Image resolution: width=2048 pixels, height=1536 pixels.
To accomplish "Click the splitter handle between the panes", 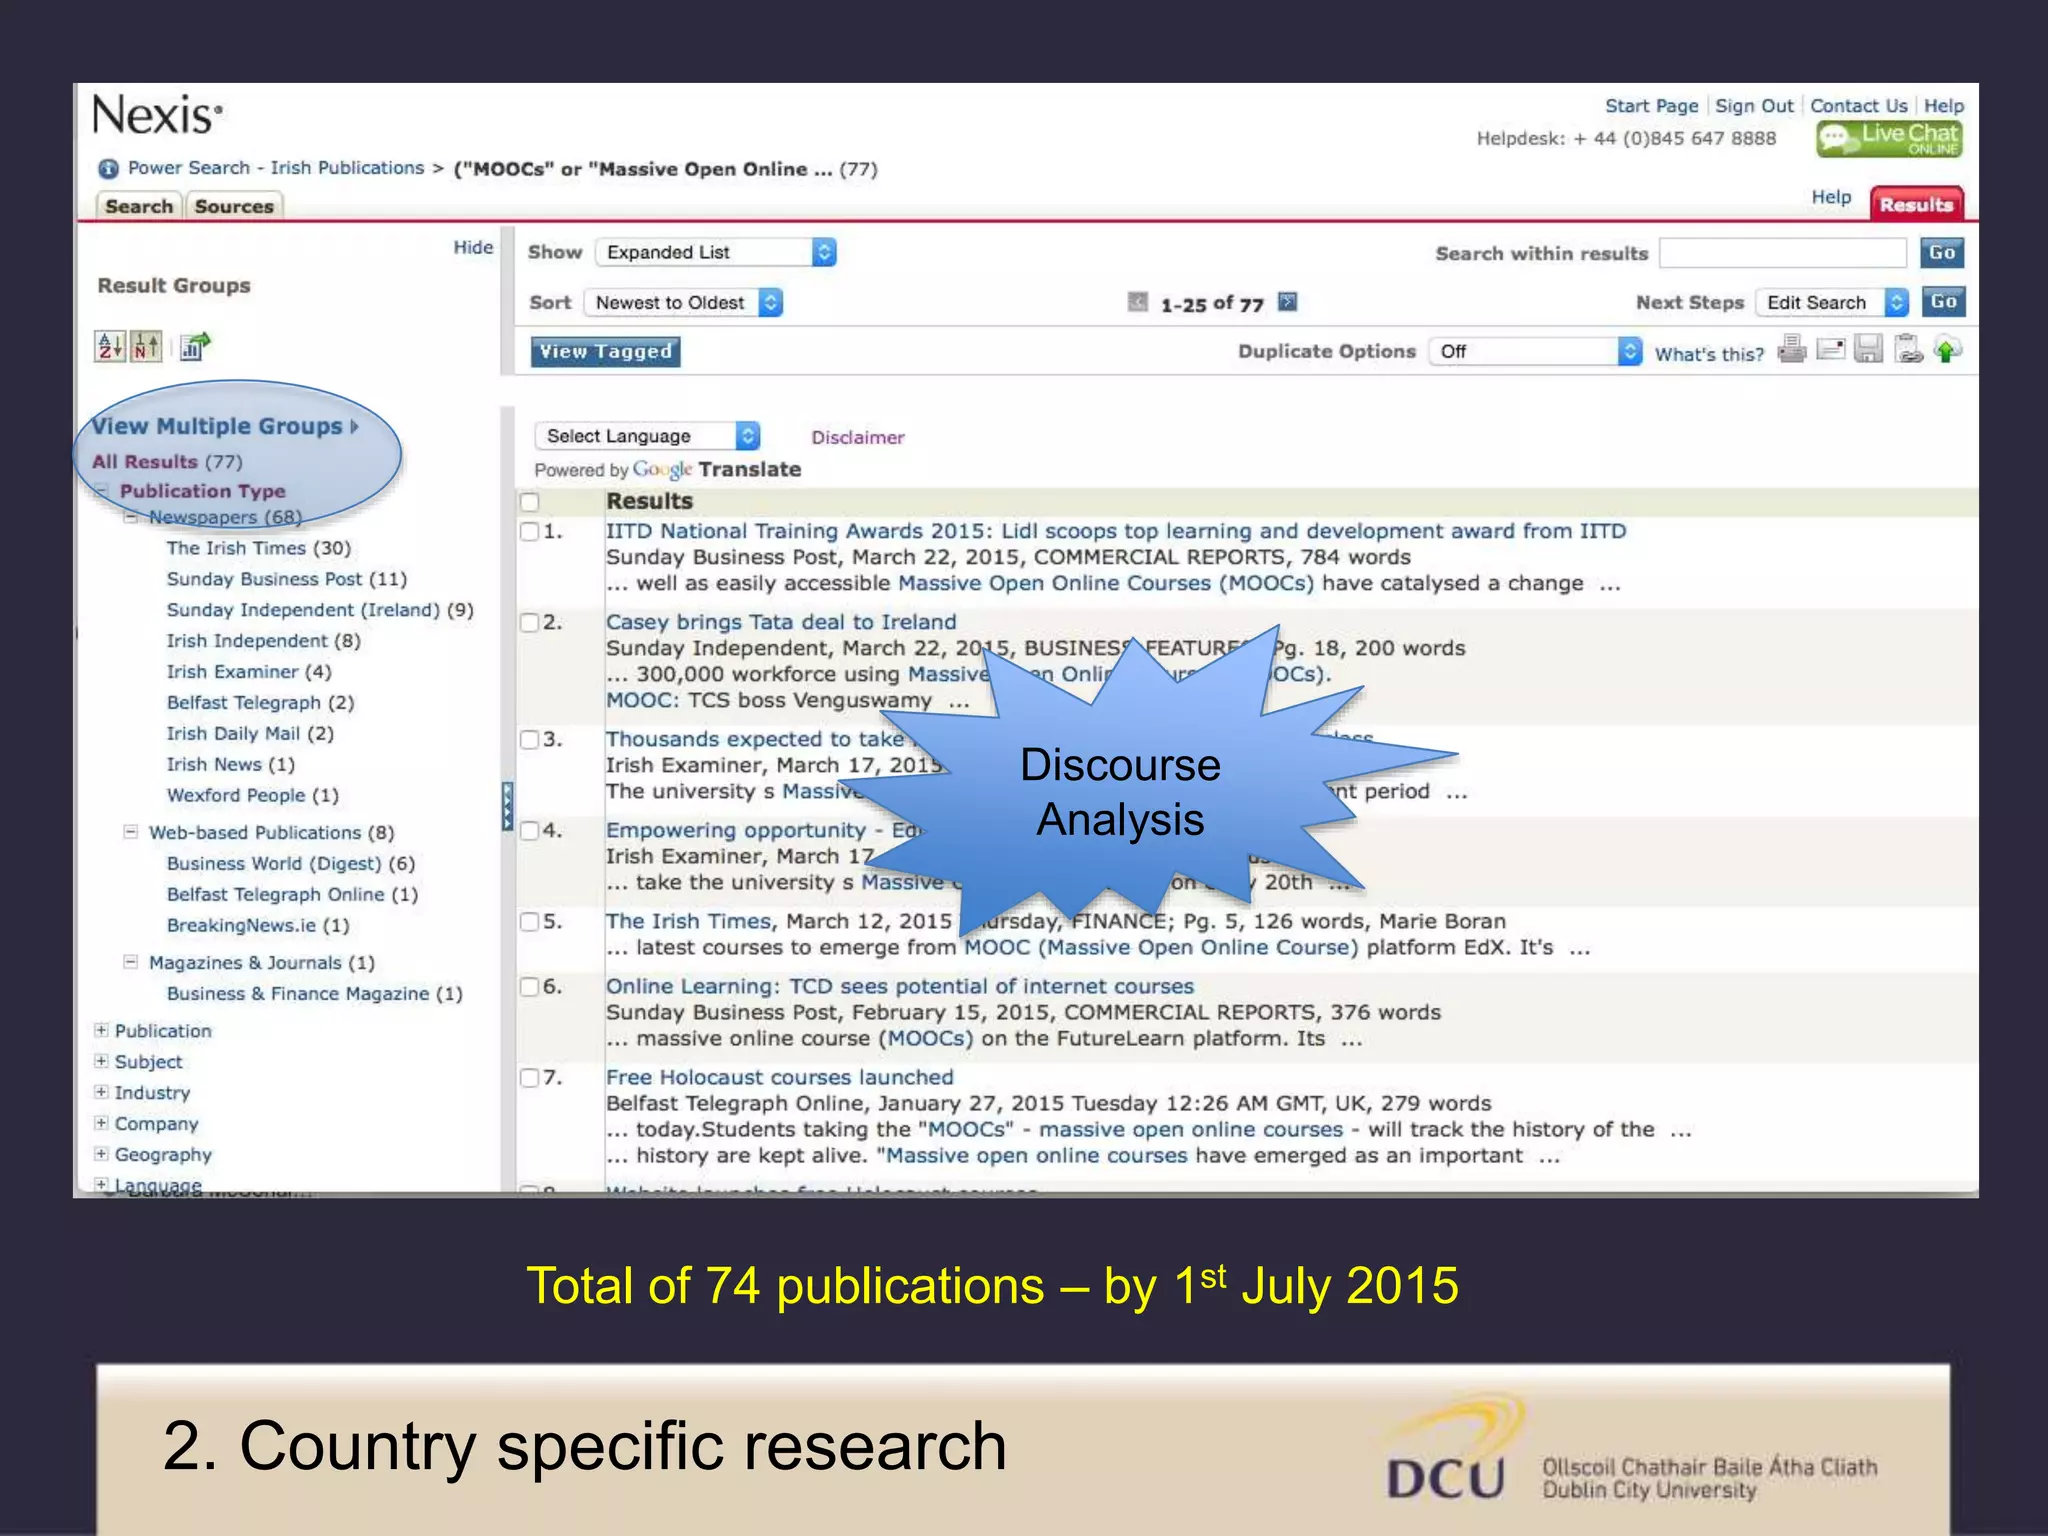I will pyautogui.click(x=507, y=807).
